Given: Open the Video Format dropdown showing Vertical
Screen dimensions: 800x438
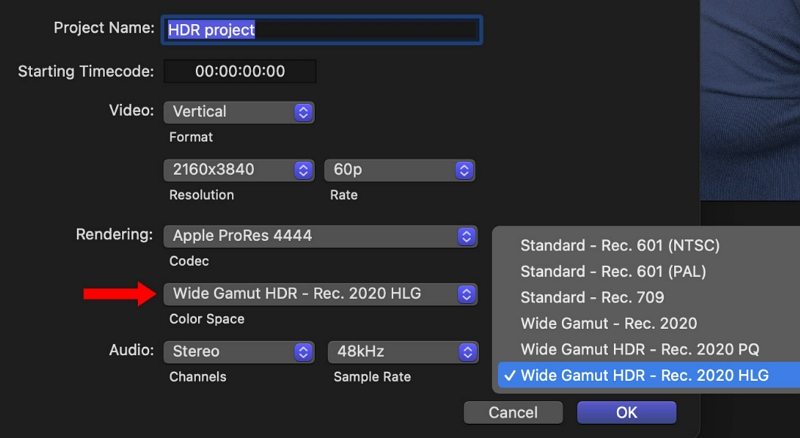Looking at the screenshot, I should tap(239, 112).
